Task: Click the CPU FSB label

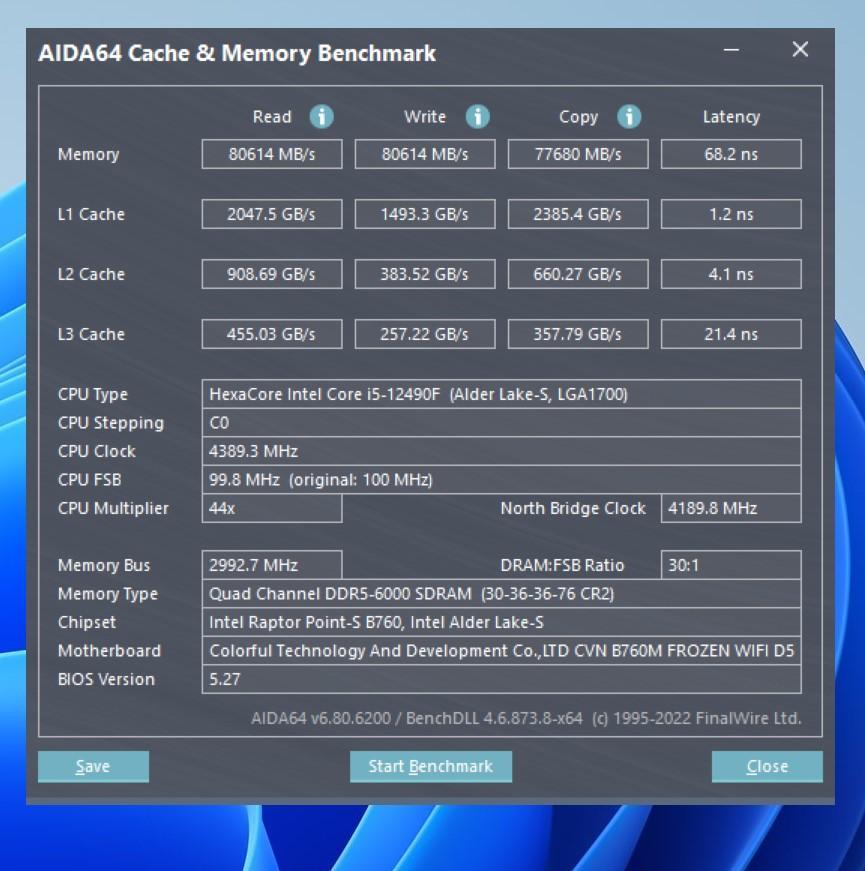Action: click(89, 480)
